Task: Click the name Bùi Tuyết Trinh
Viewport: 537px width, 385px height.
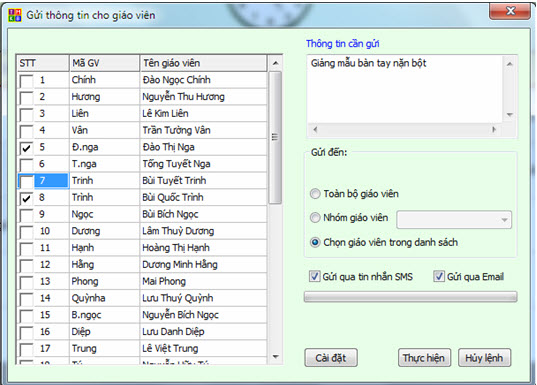Action: [174, 181]
